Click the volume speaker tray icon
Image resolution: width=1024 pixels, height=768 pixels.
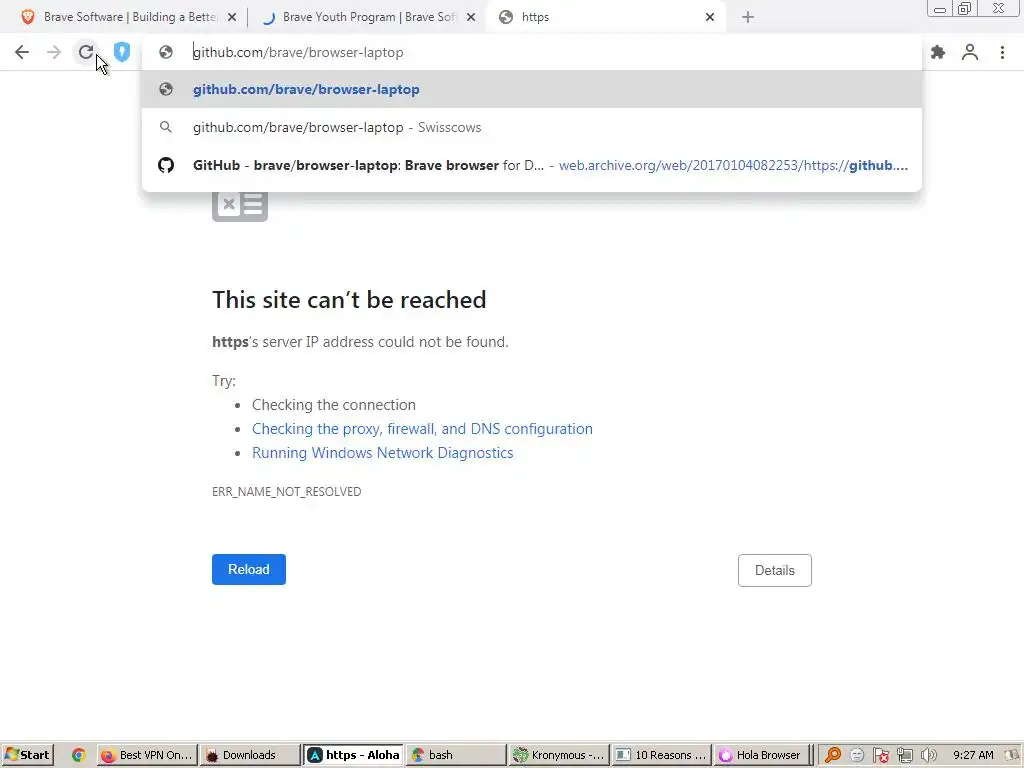tap(928, 755)
